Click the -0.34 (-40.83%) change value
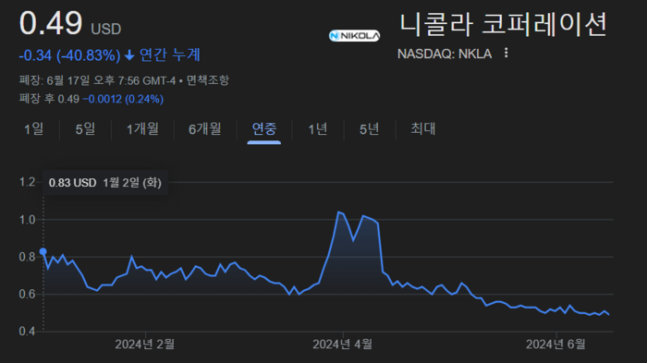Viewport: 647px width, 363px height. [69, 55]
